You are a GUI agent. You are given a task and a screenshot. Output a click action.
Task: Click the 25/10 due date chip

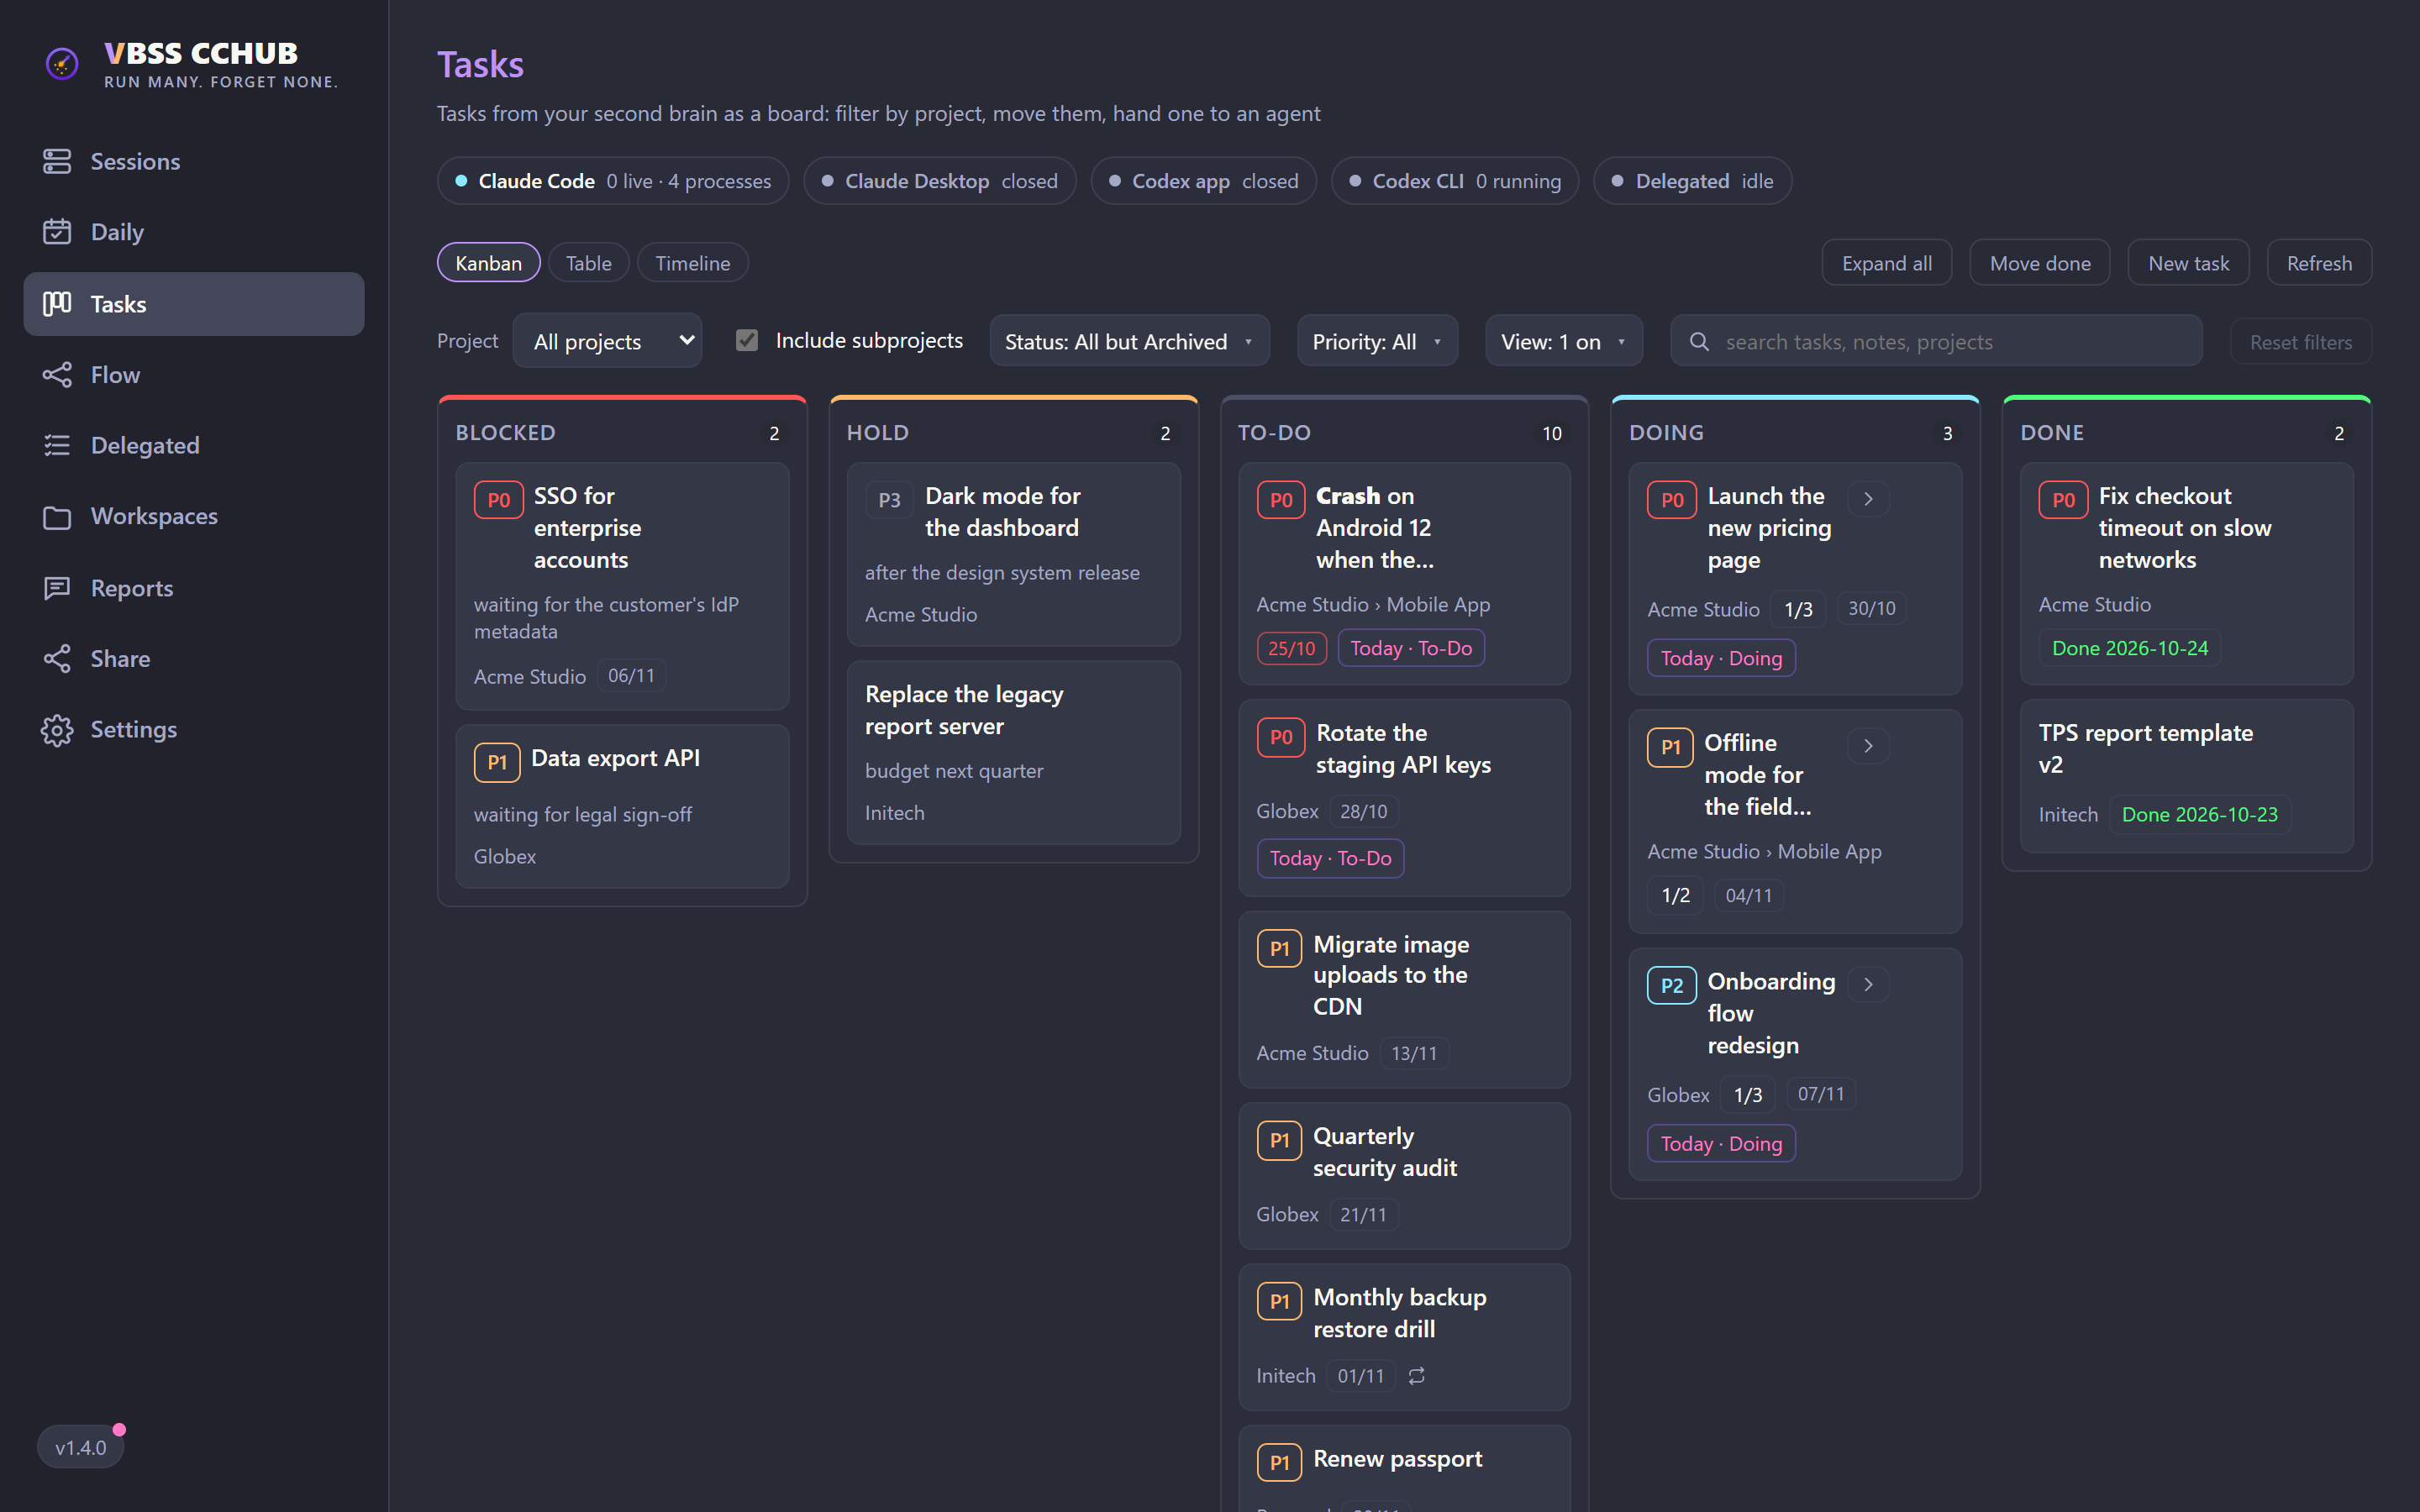click(1291, 648)
